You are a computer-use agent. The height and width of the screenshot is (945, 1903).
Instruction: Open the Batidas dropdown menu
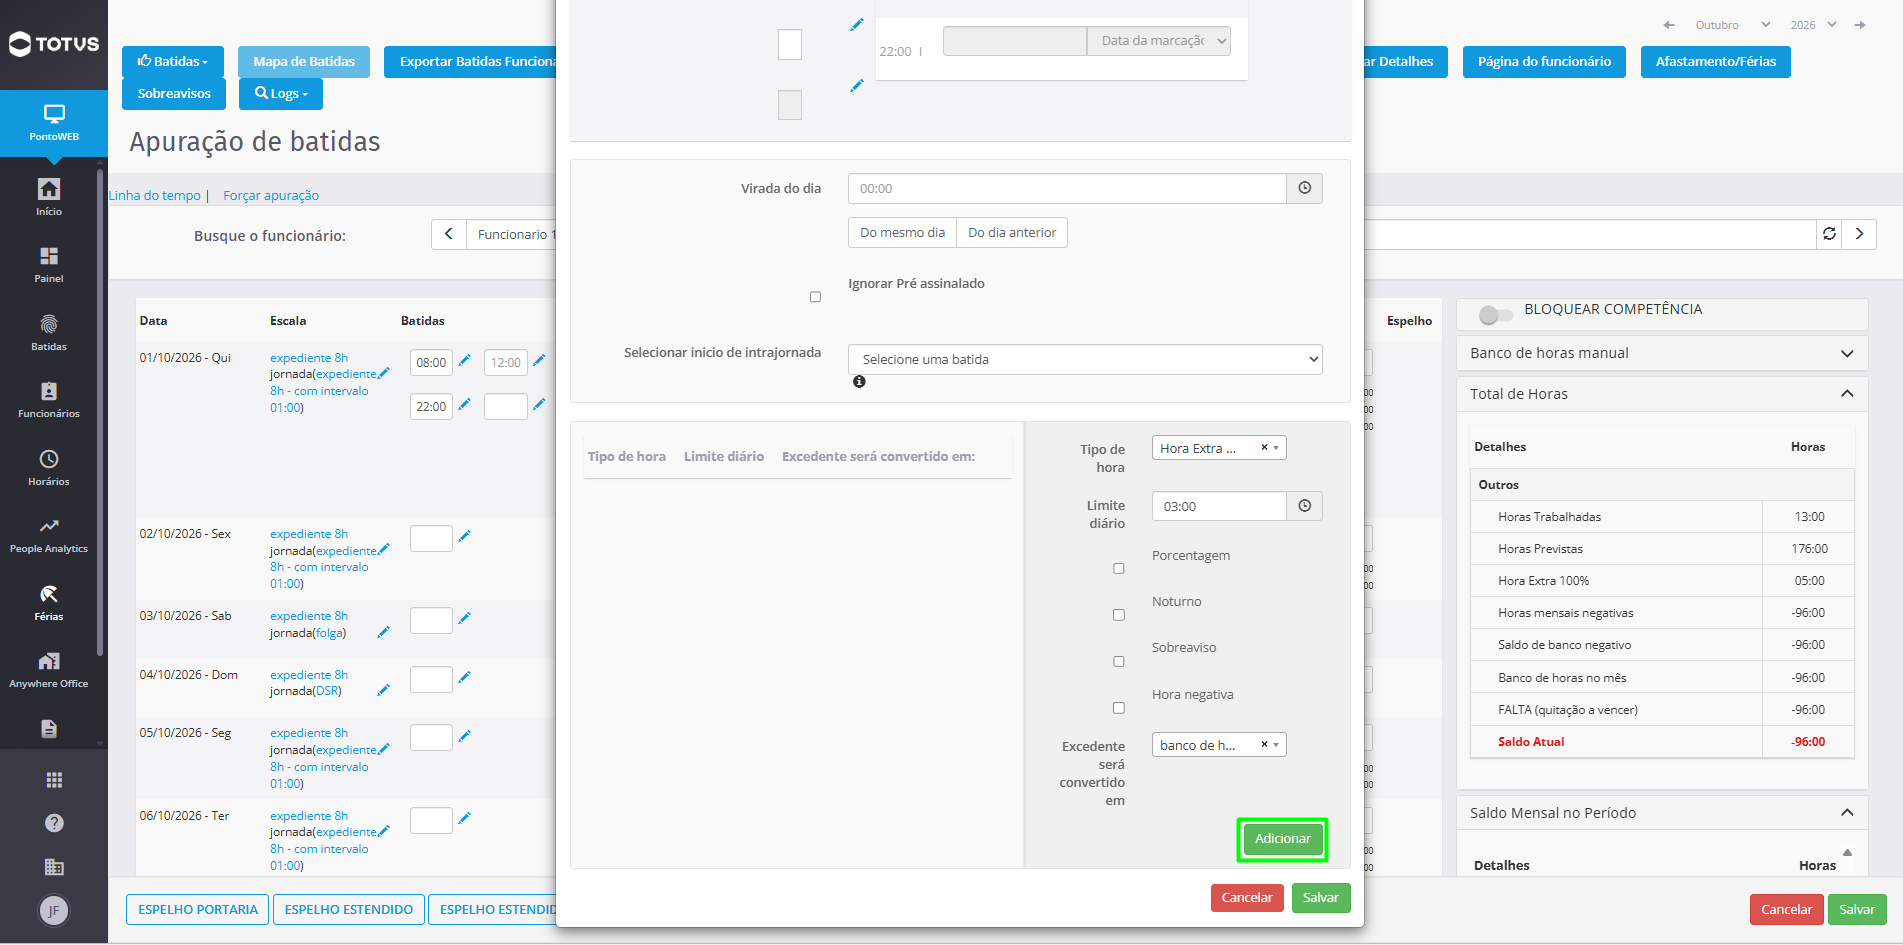[x=173, y=62]
